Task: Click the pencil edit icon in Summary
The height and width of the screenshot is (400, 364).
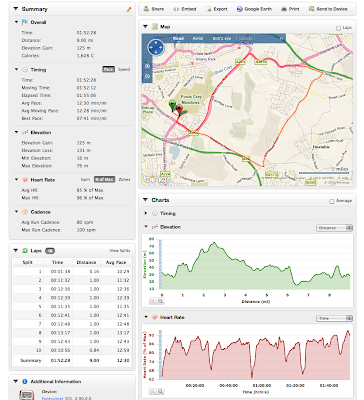Action: click(129, 10)
